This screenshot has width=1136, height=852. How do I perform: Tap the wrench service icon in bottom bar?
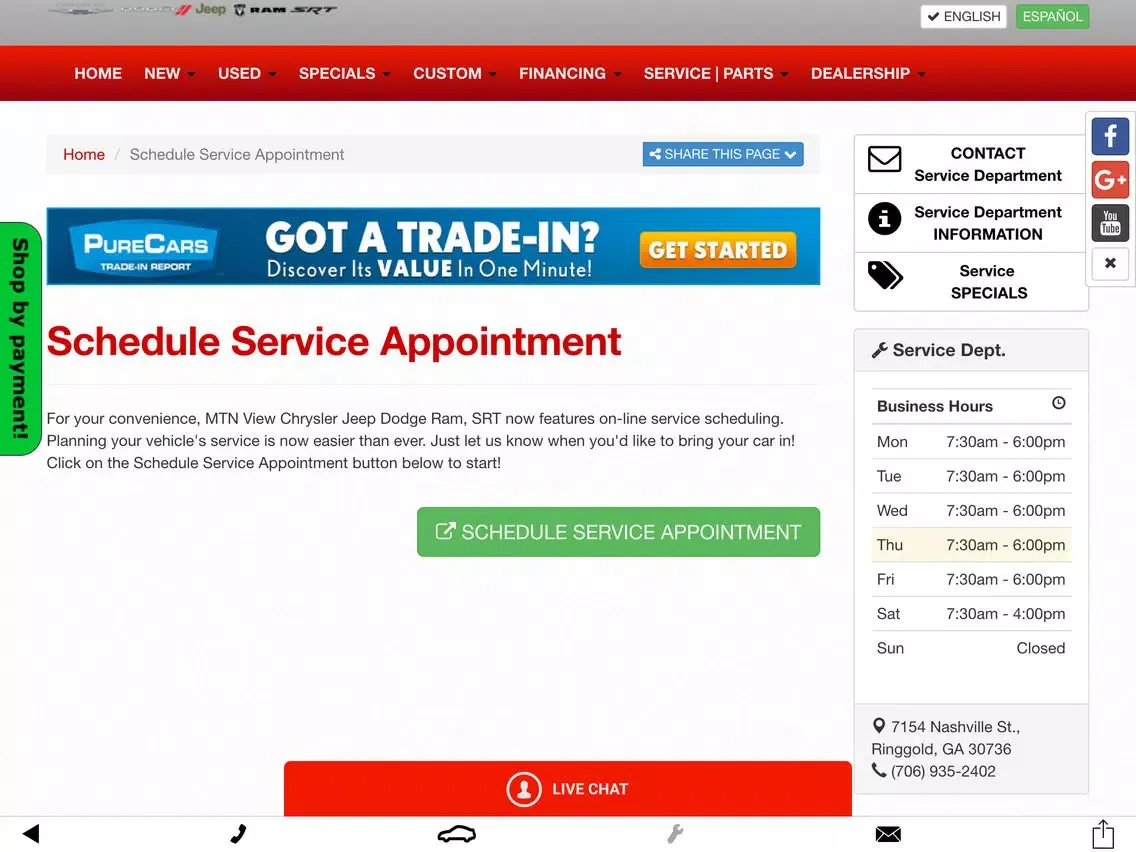[674, 834]
